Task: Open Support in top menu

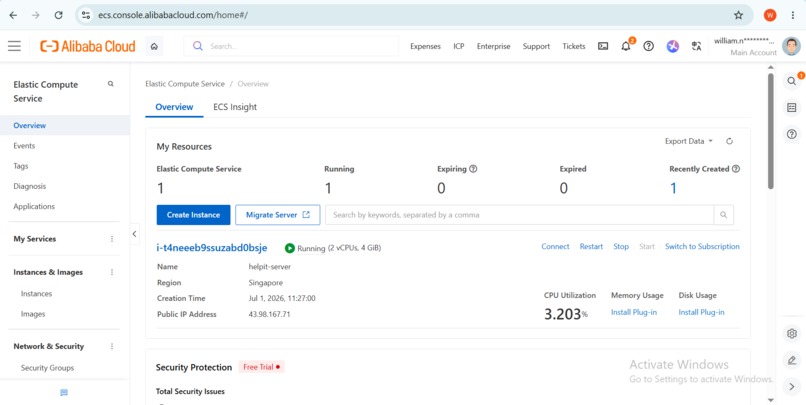Action: [x=536, y=46]
